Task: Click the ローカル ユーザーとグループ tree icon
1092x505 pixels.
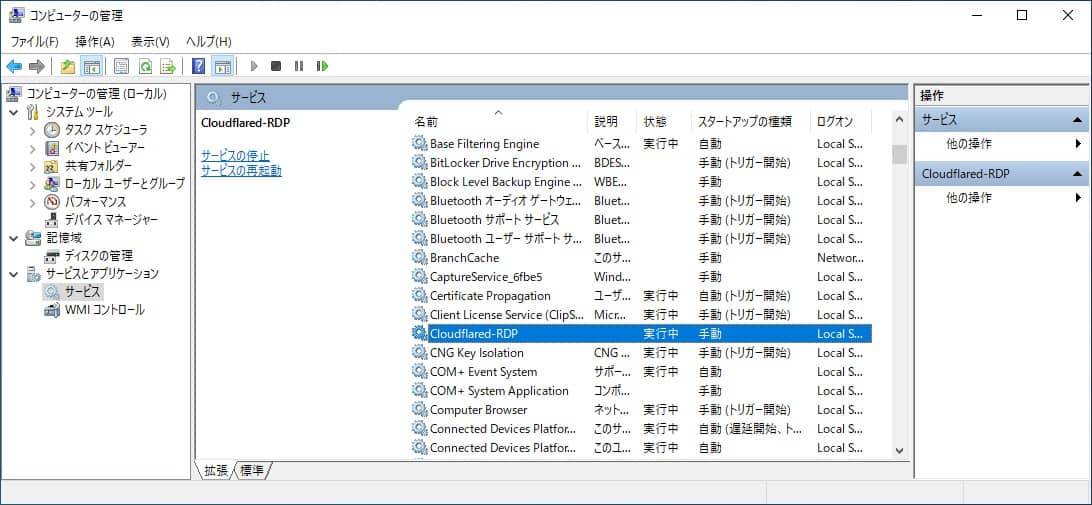Action: coord(52,184)
